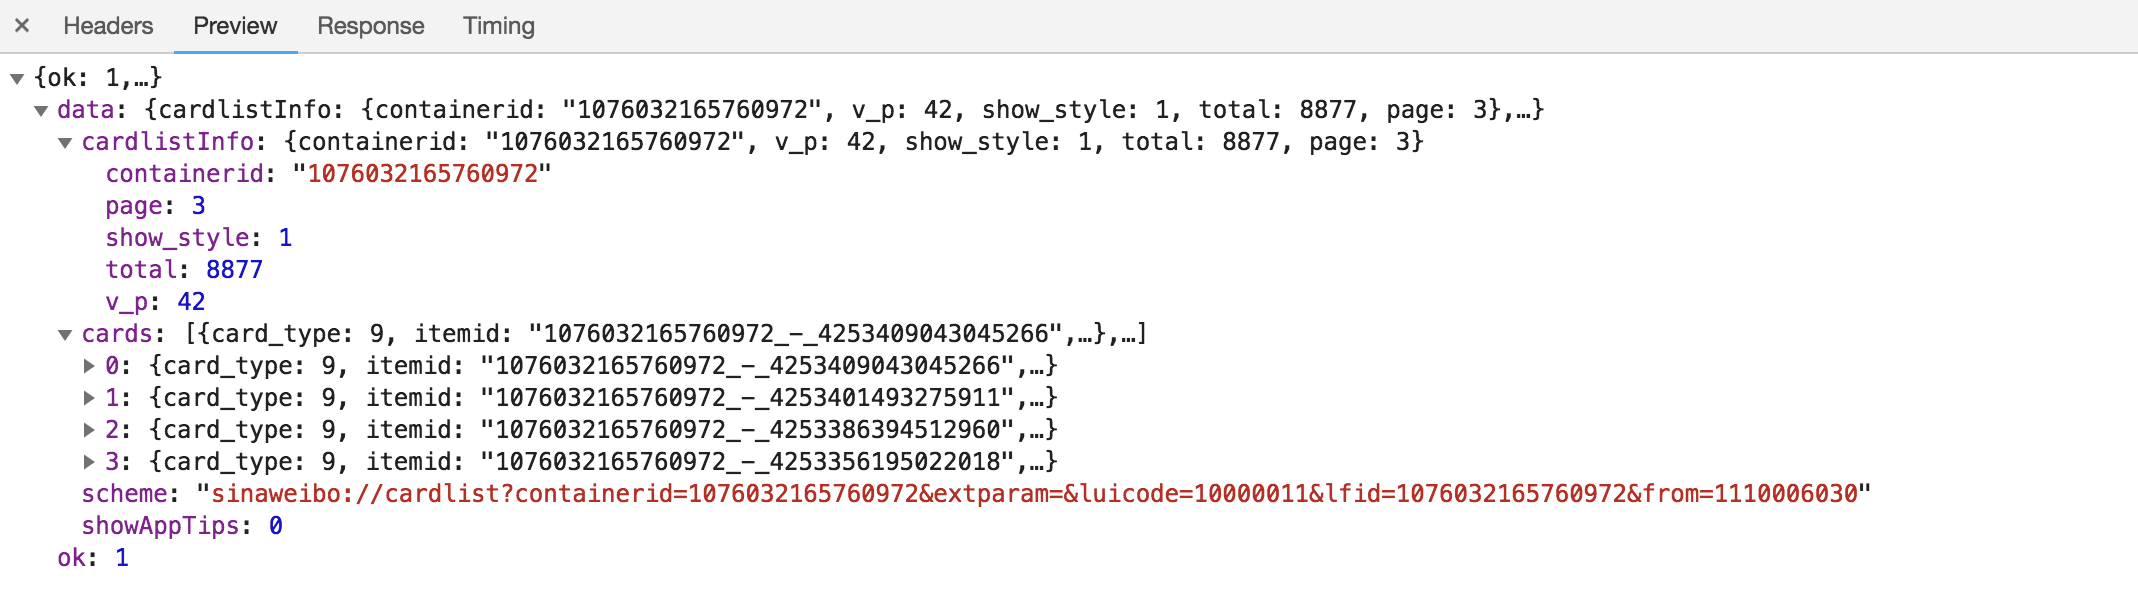Expand cards item 3 ending in 4253356195022018
The width and height of the screenshot is (2138, 594).
coord(89,462)
